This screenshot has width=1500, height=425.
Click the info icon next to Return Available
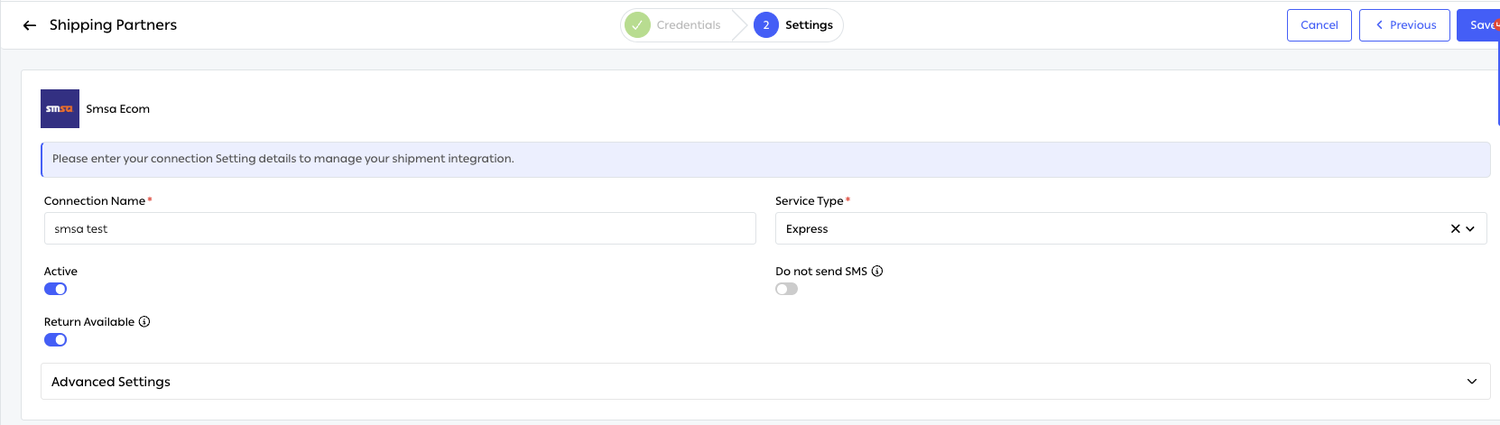pos(144,322)
